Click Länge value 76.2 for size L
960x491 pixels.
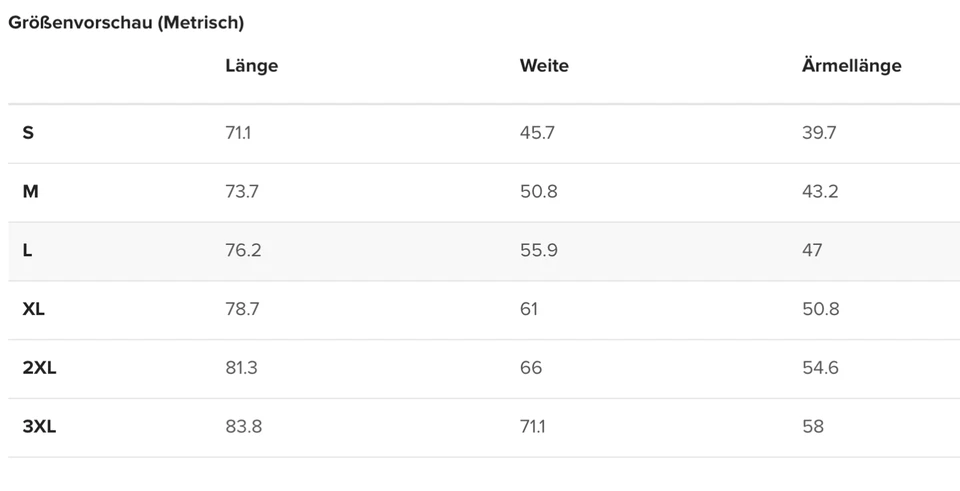243,250
